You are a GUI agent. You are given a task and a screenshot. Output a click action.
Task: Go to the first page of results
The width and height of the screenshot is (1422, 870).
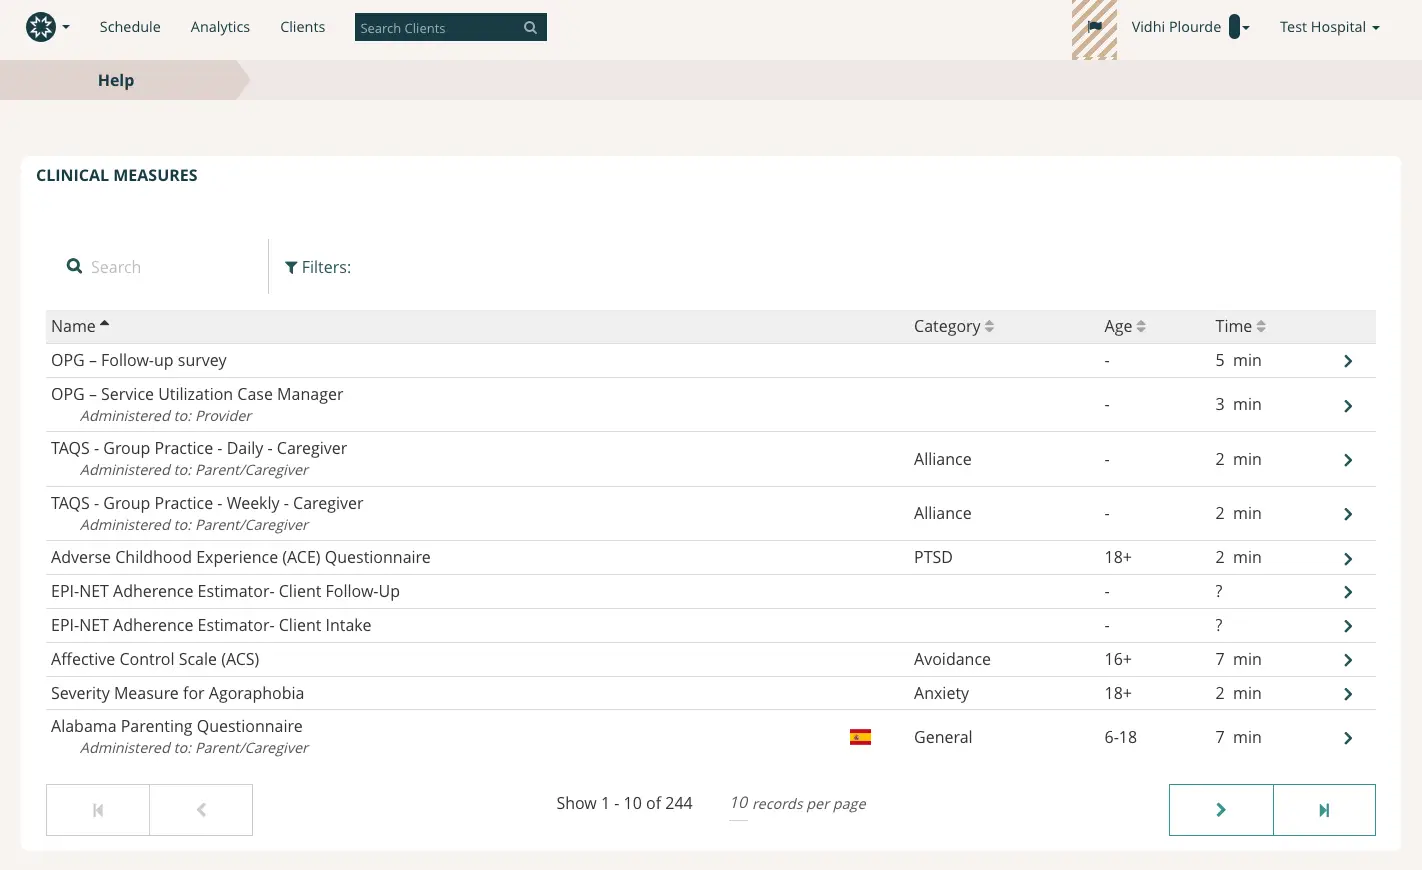(97, 809)
